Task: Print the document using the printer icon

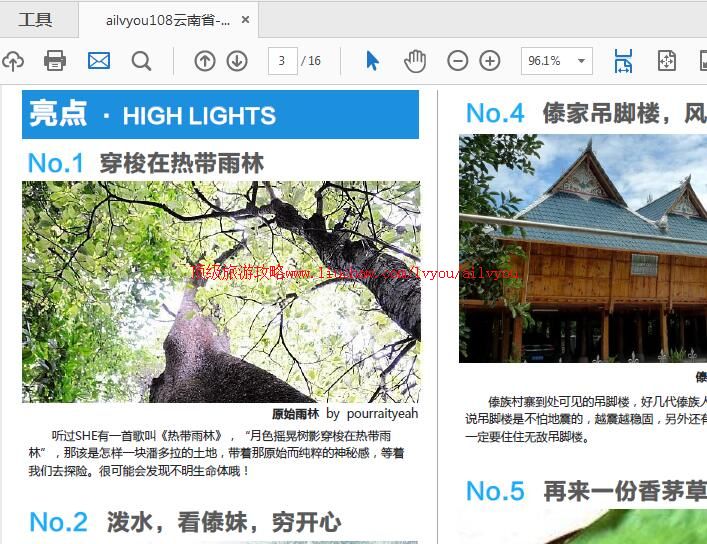Action: 55,61
